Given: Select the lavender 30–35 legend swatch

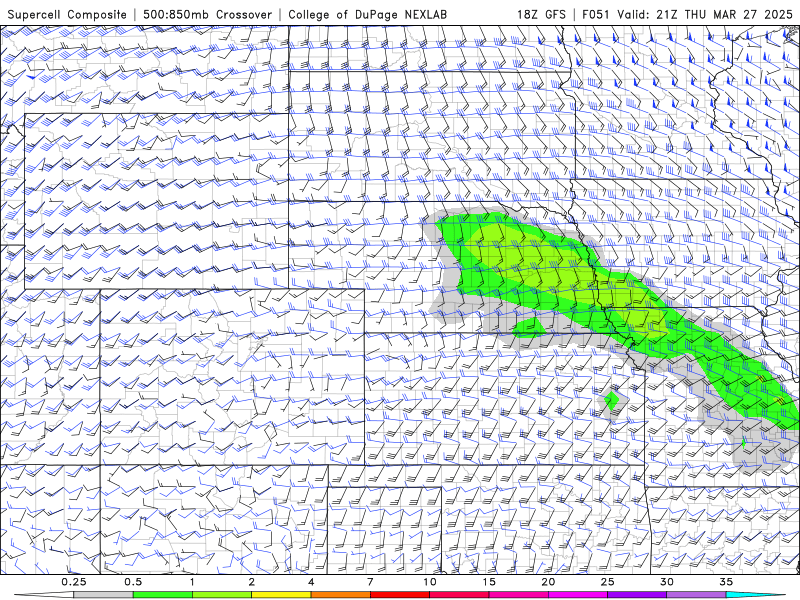Looking at the screenshot, I should pyautogui.click(x=696, y=595).
